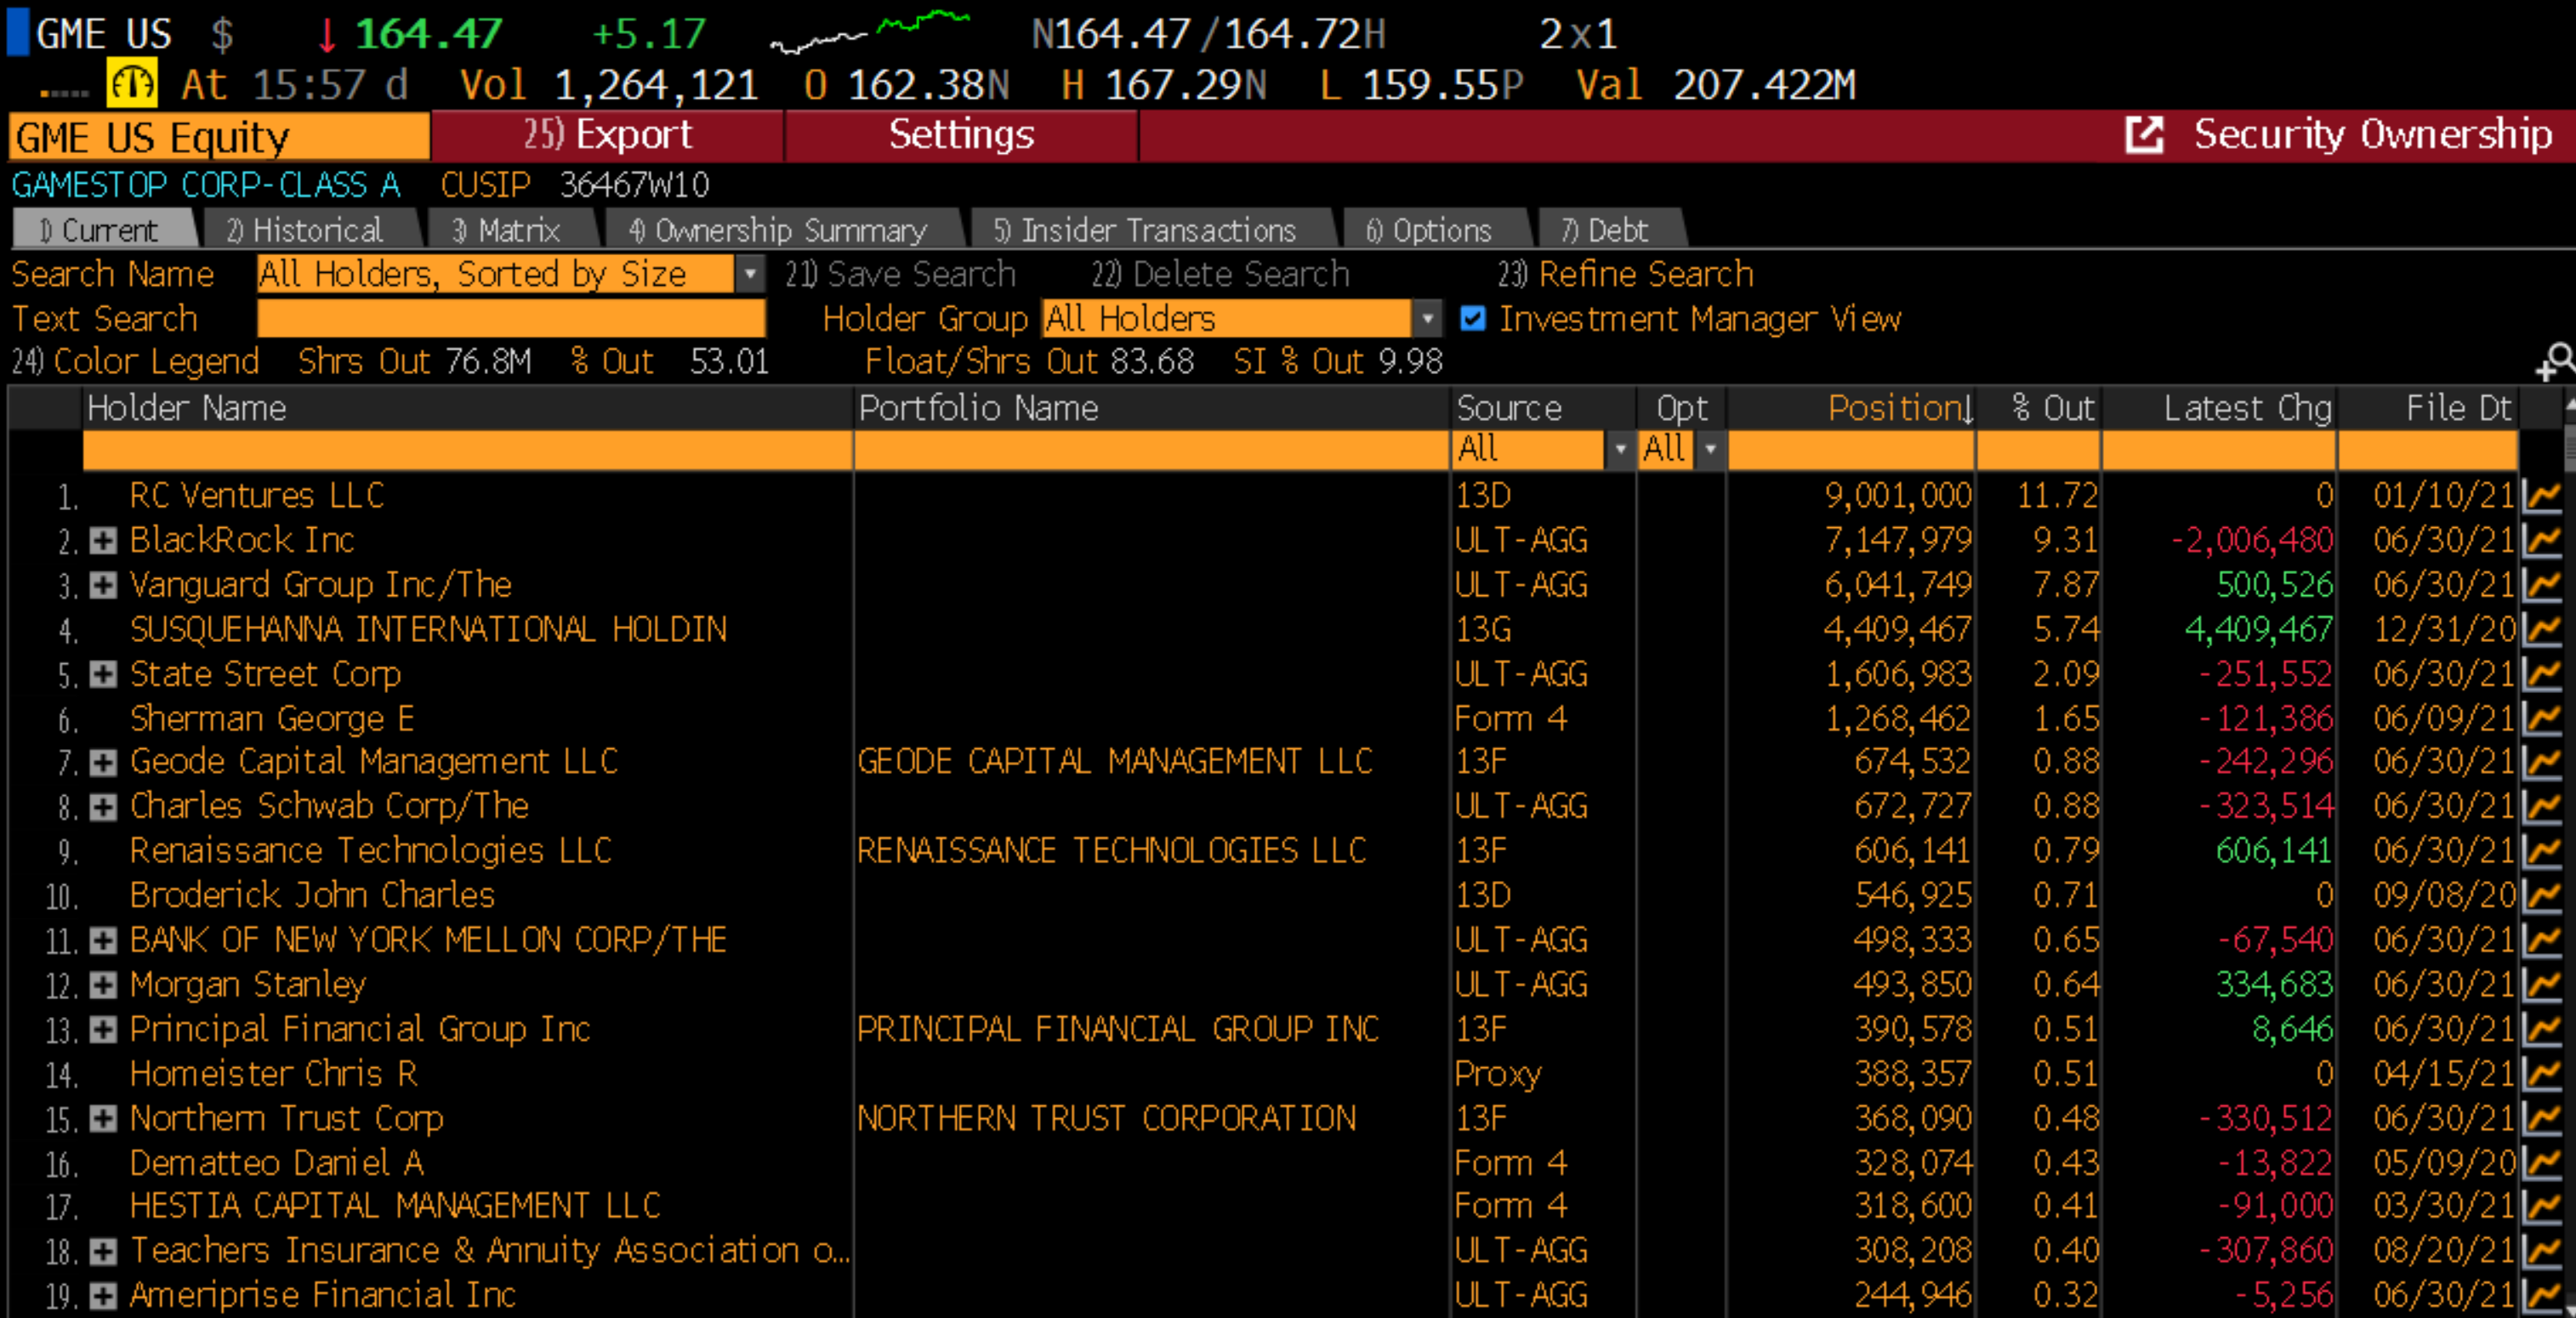Open chart icon for Homeister Chris R row
Screen dimensions: 2576x1318
[2541, 1074]
